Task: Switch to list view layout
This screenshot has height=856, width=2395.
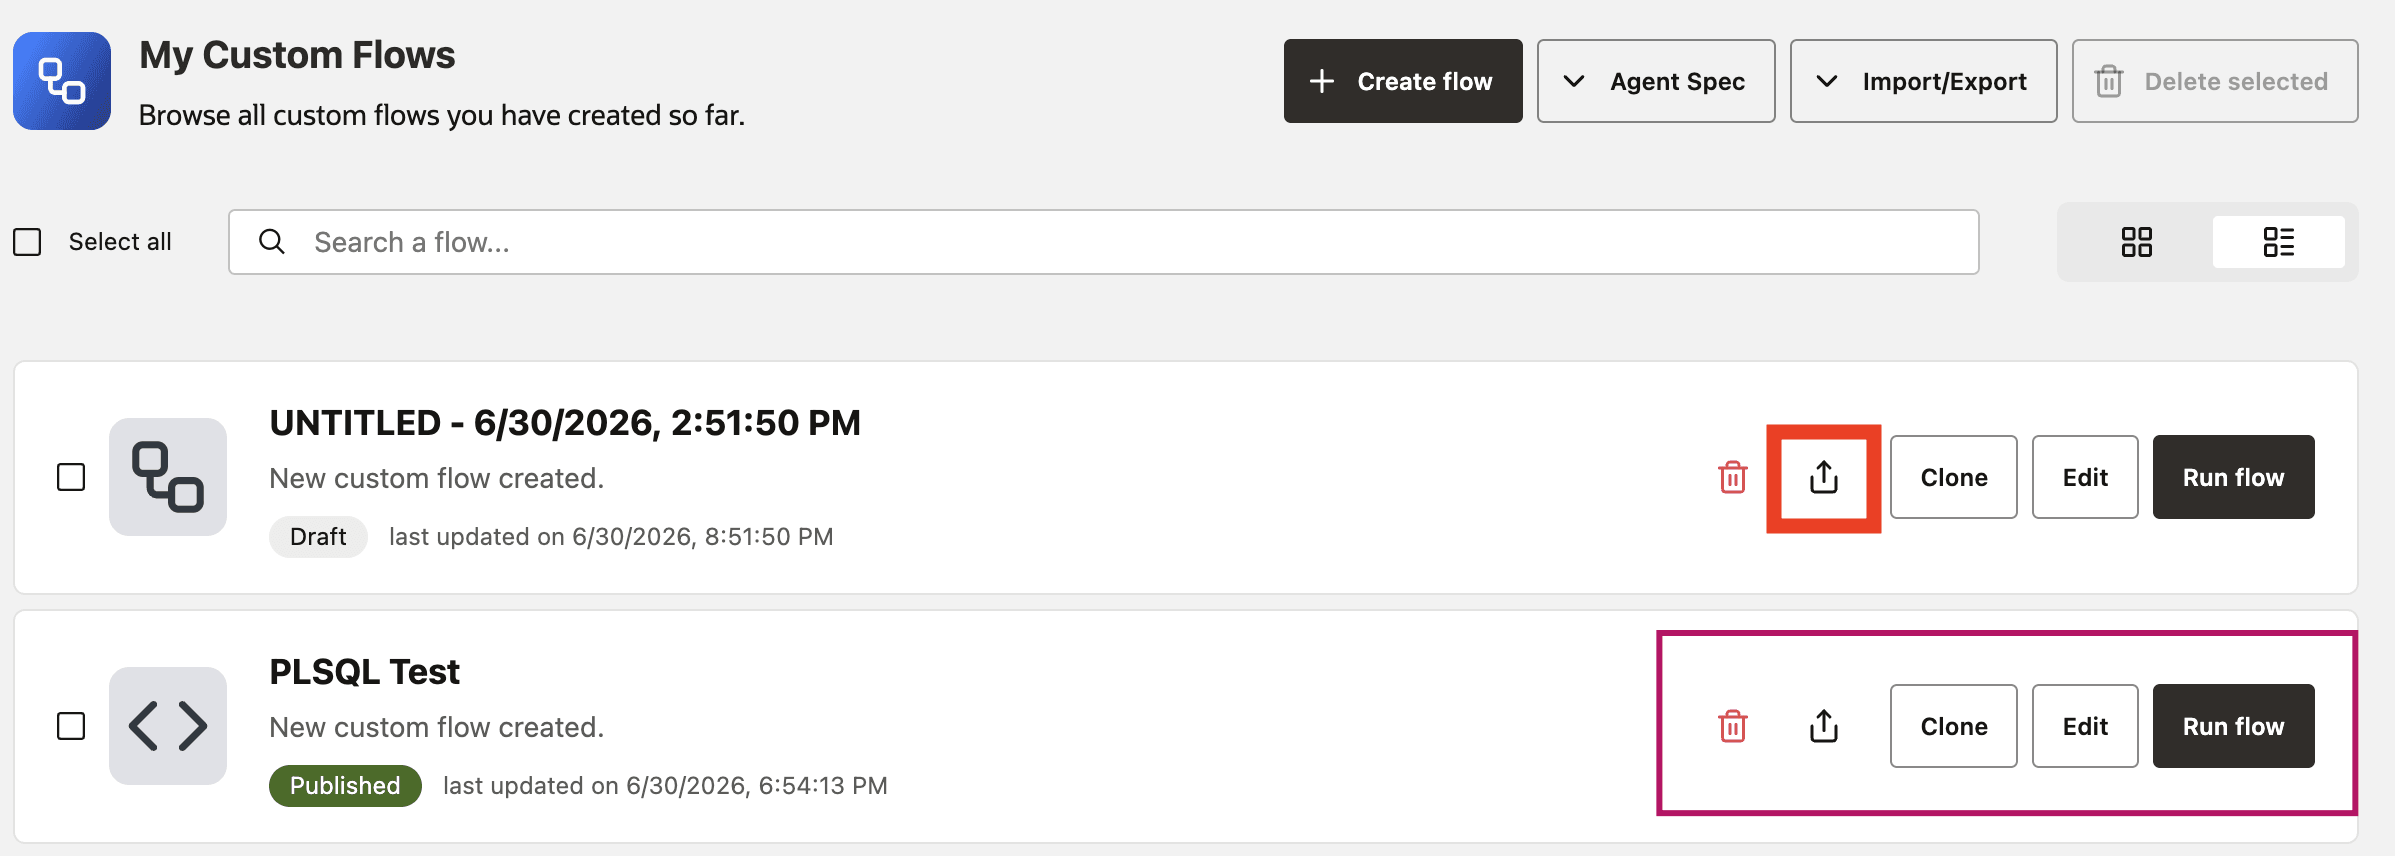Action: 2278,242
